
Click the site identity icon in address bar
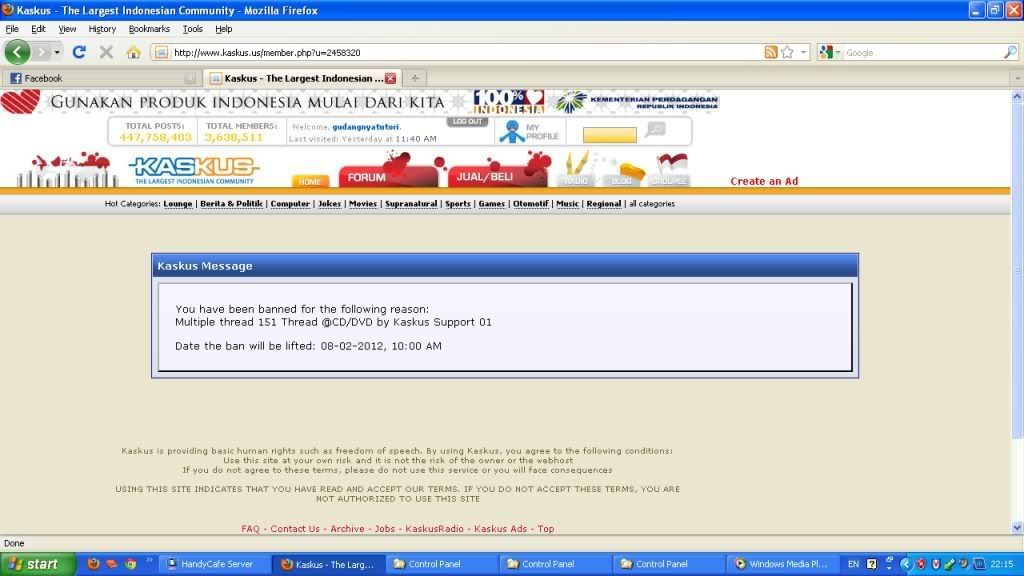161,52
